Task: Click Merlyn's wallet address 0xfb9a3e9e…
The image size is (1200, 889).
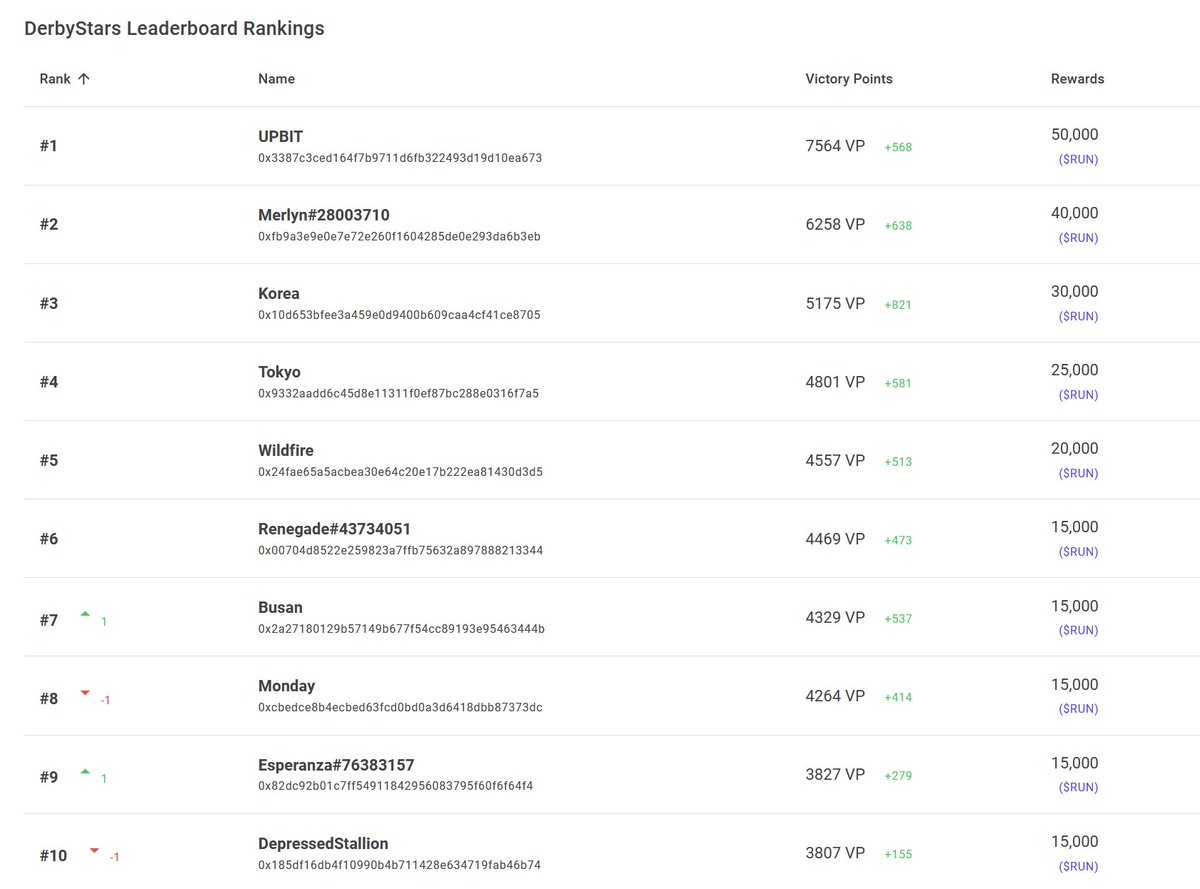Action: 399,236
